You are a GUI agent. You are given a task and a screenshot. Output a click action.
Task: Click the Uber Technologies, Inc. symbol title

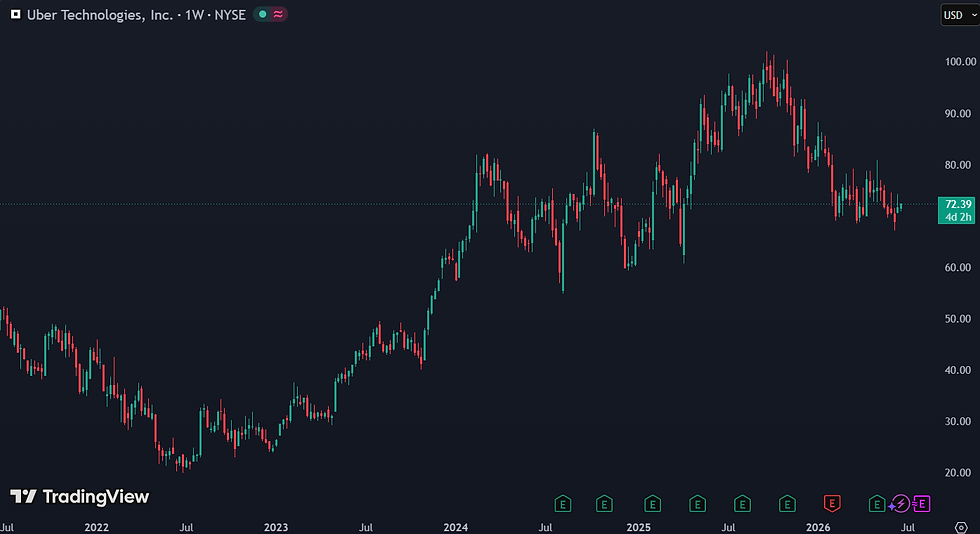coord(100,14)
